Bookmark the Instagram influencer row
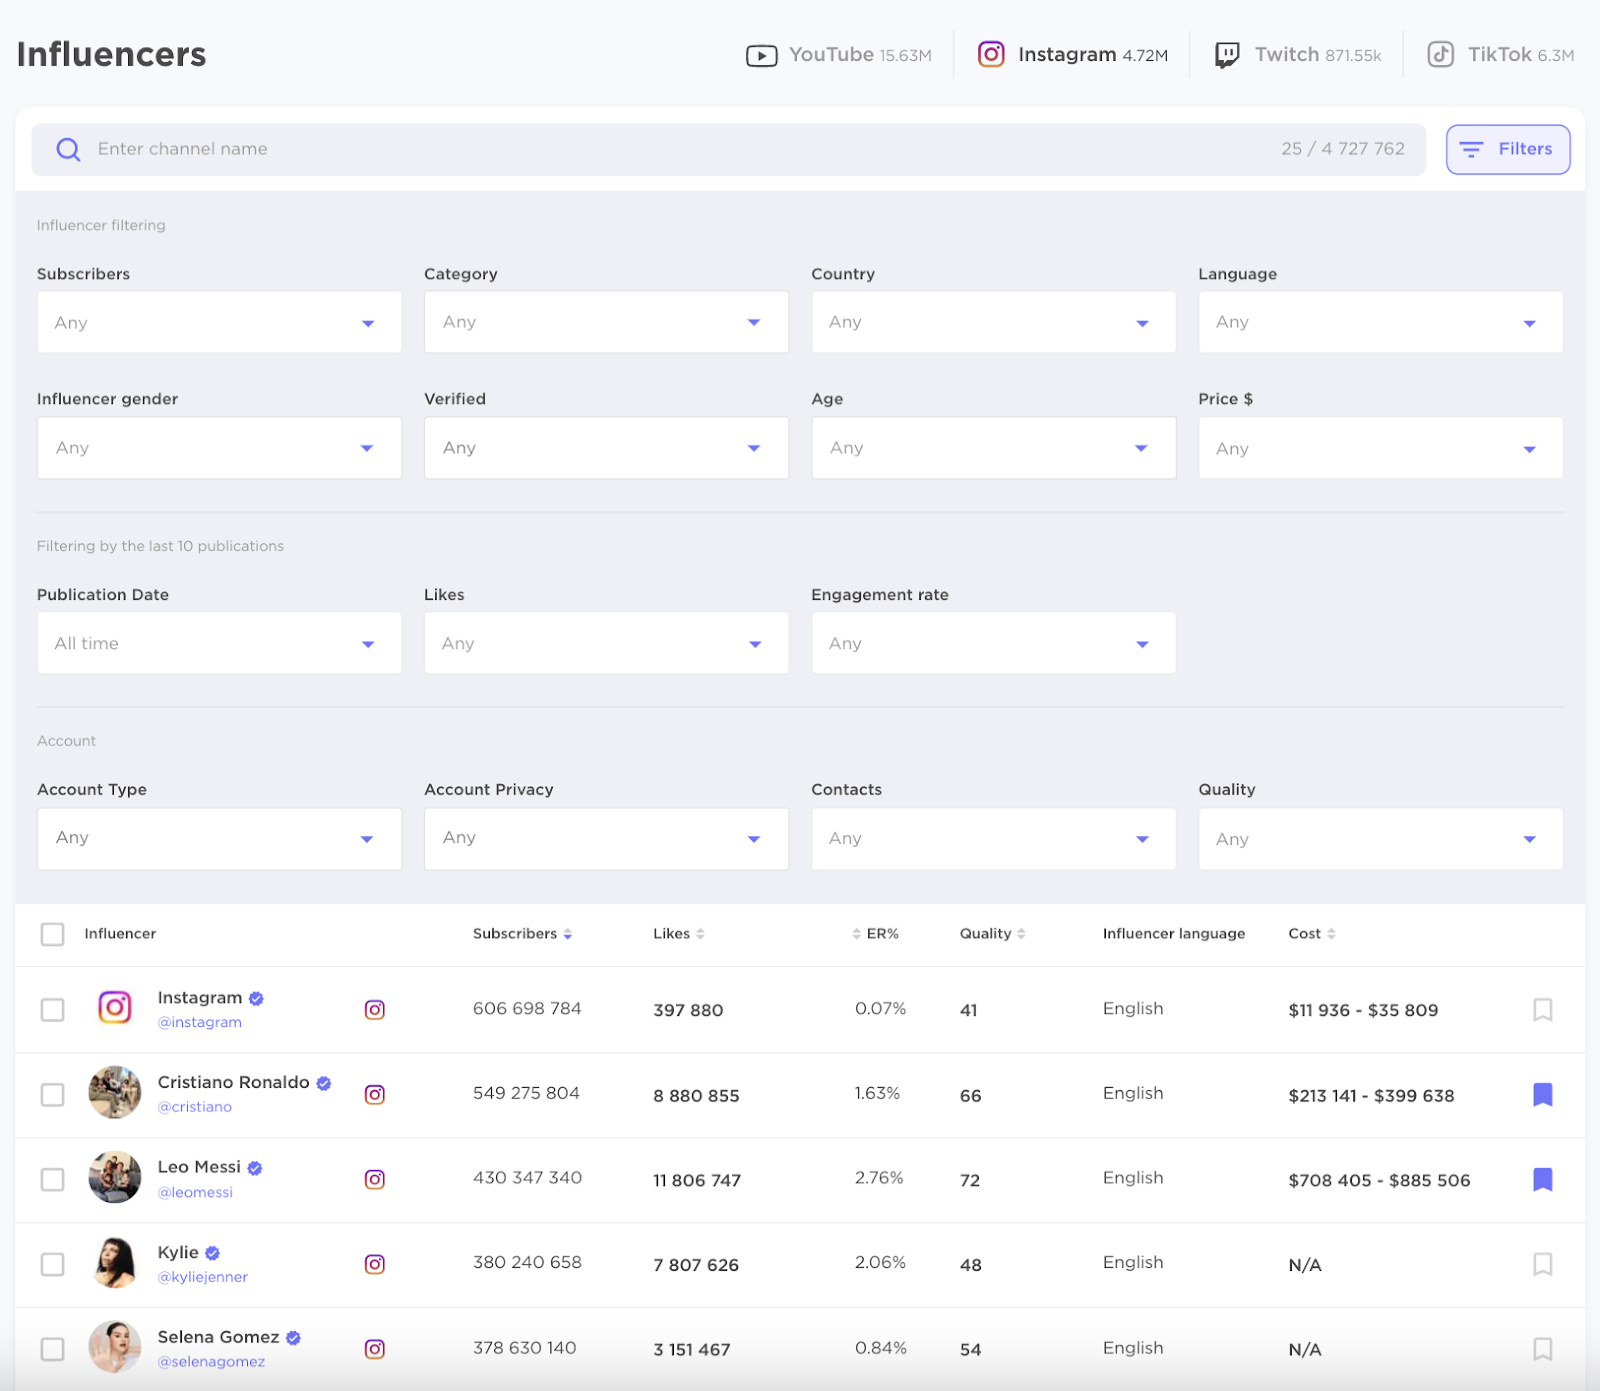 (x=1543, y=1010)
